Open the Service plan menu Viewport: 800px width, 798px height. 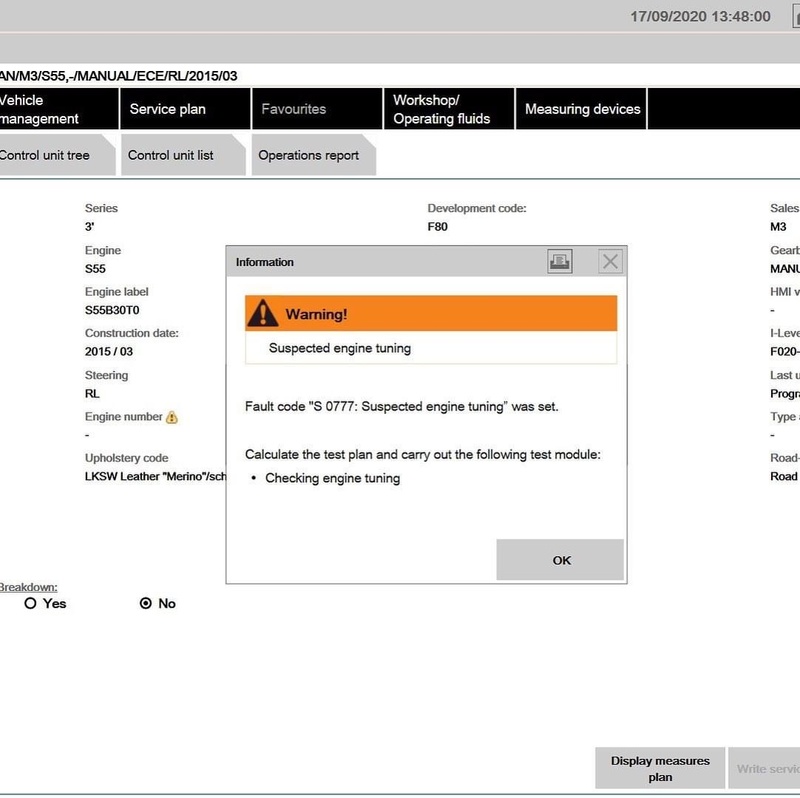coord(185,109)
